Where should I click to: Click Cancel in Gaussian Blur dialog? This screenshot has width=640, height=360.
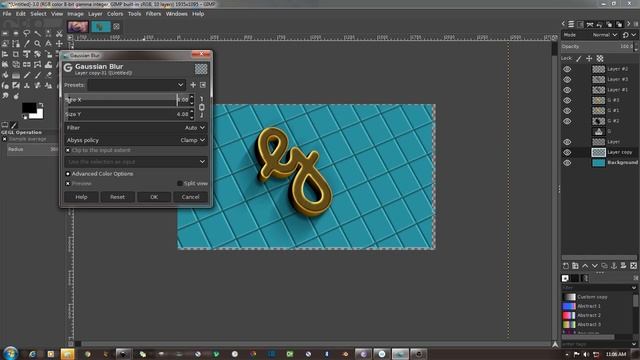[x=191, y=197]
